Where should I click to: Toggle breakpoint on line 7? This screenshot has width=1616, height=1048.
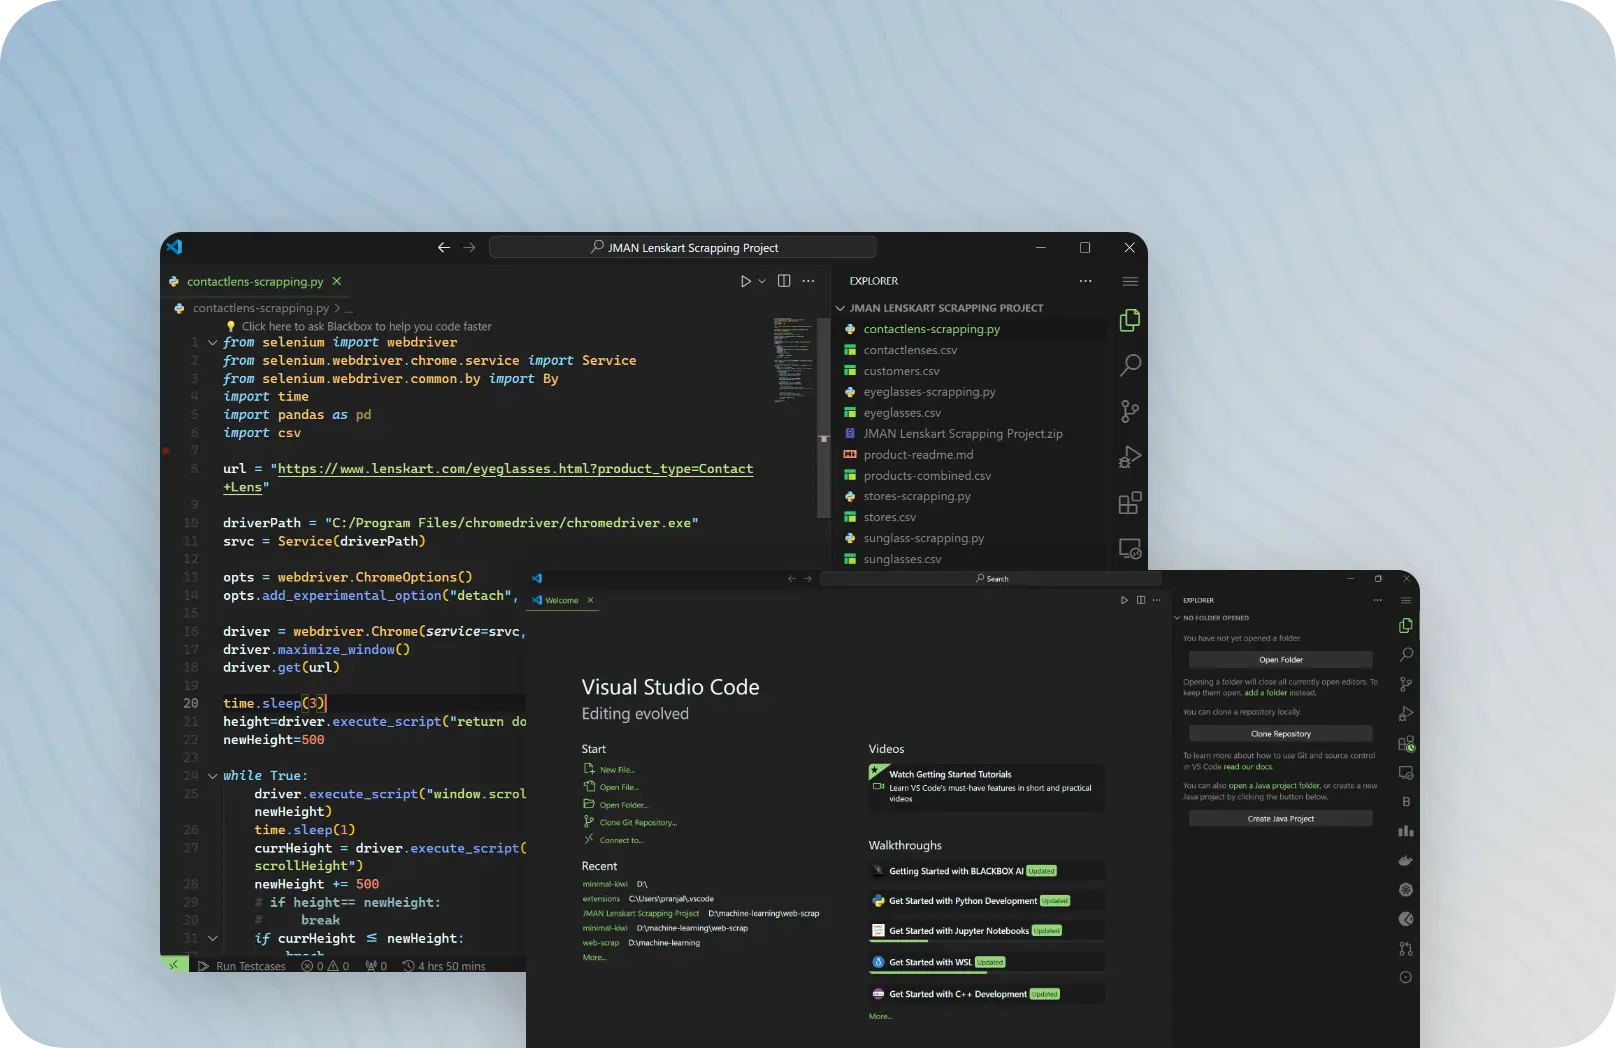pos(166,451)
